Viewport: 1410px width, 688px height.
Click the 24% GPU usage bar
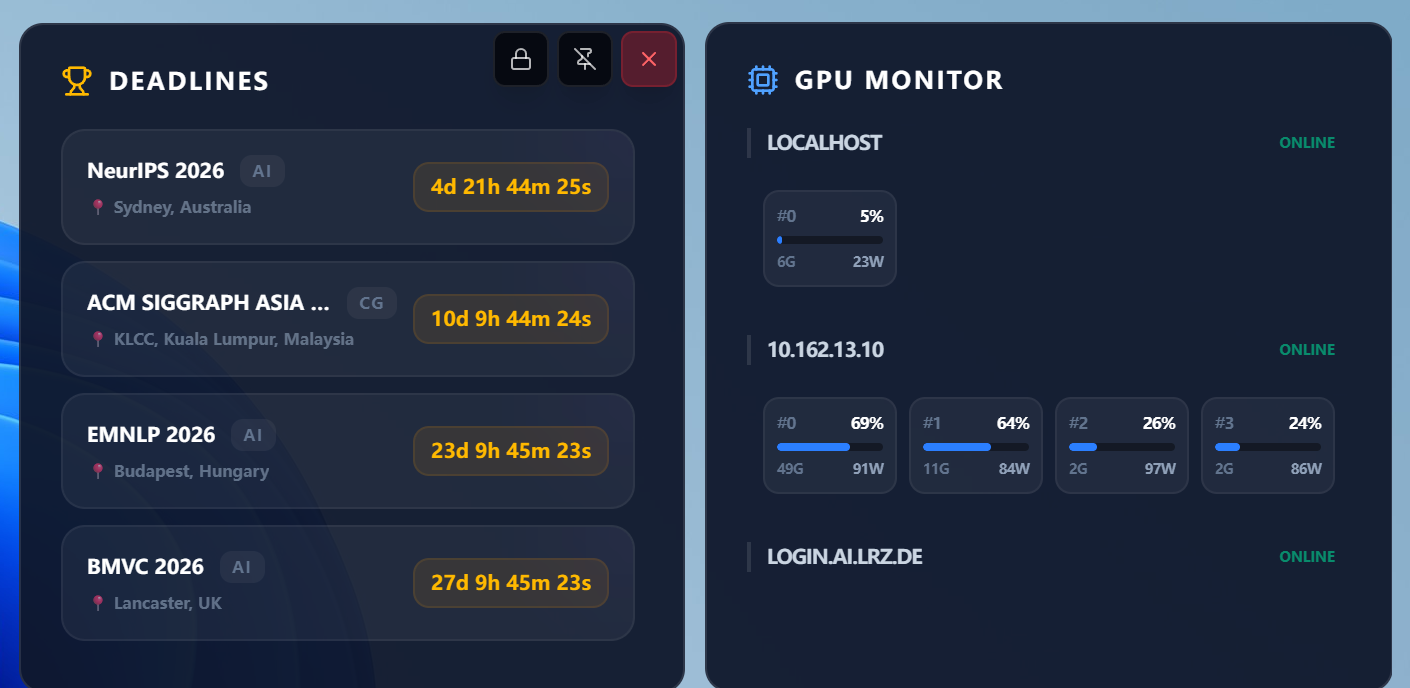click(1268, 447)
